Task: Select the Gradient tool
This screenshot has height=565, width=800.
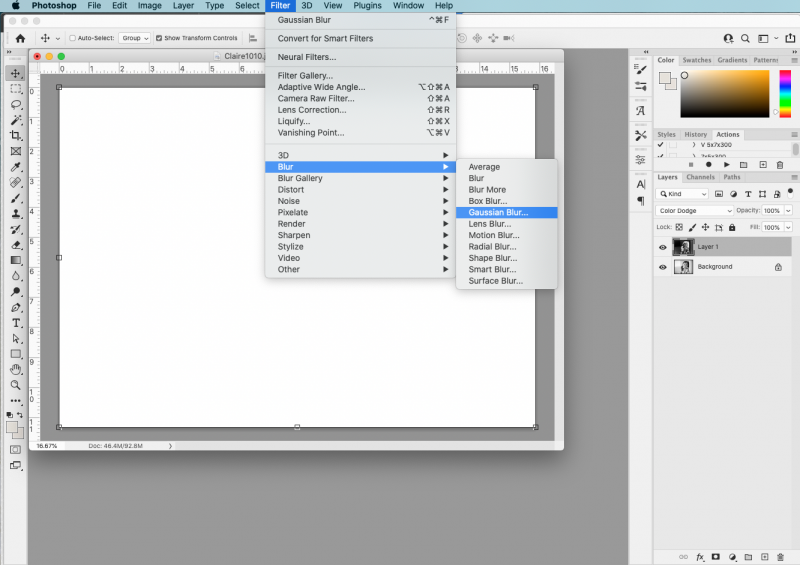Action: point(15,260)
